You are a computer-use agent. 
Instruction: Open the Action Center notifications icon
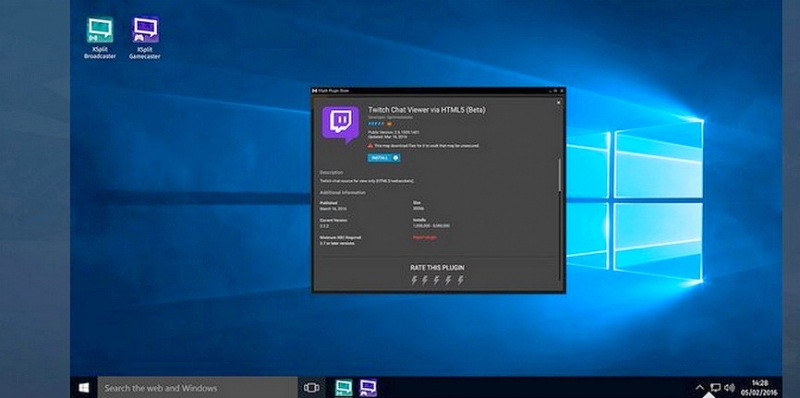[715, 388]
